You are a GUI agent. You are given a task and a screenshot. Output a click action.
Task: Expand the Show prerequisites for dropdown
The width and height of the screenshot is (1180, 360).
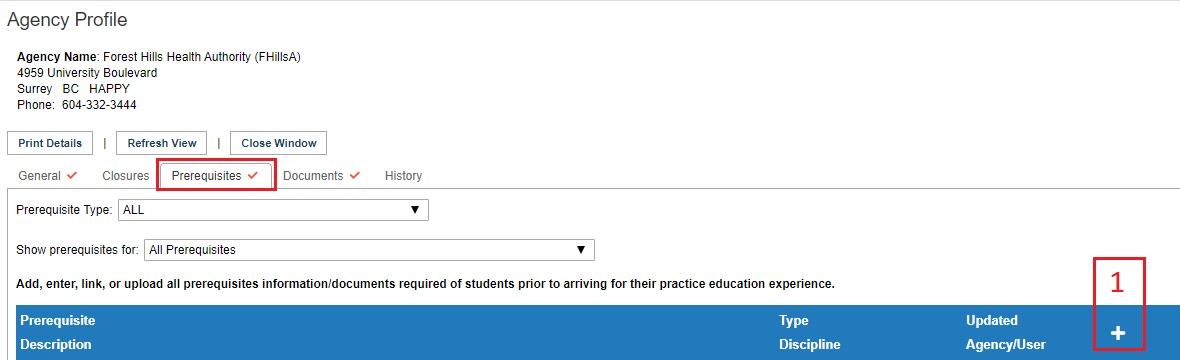point(369,250)
